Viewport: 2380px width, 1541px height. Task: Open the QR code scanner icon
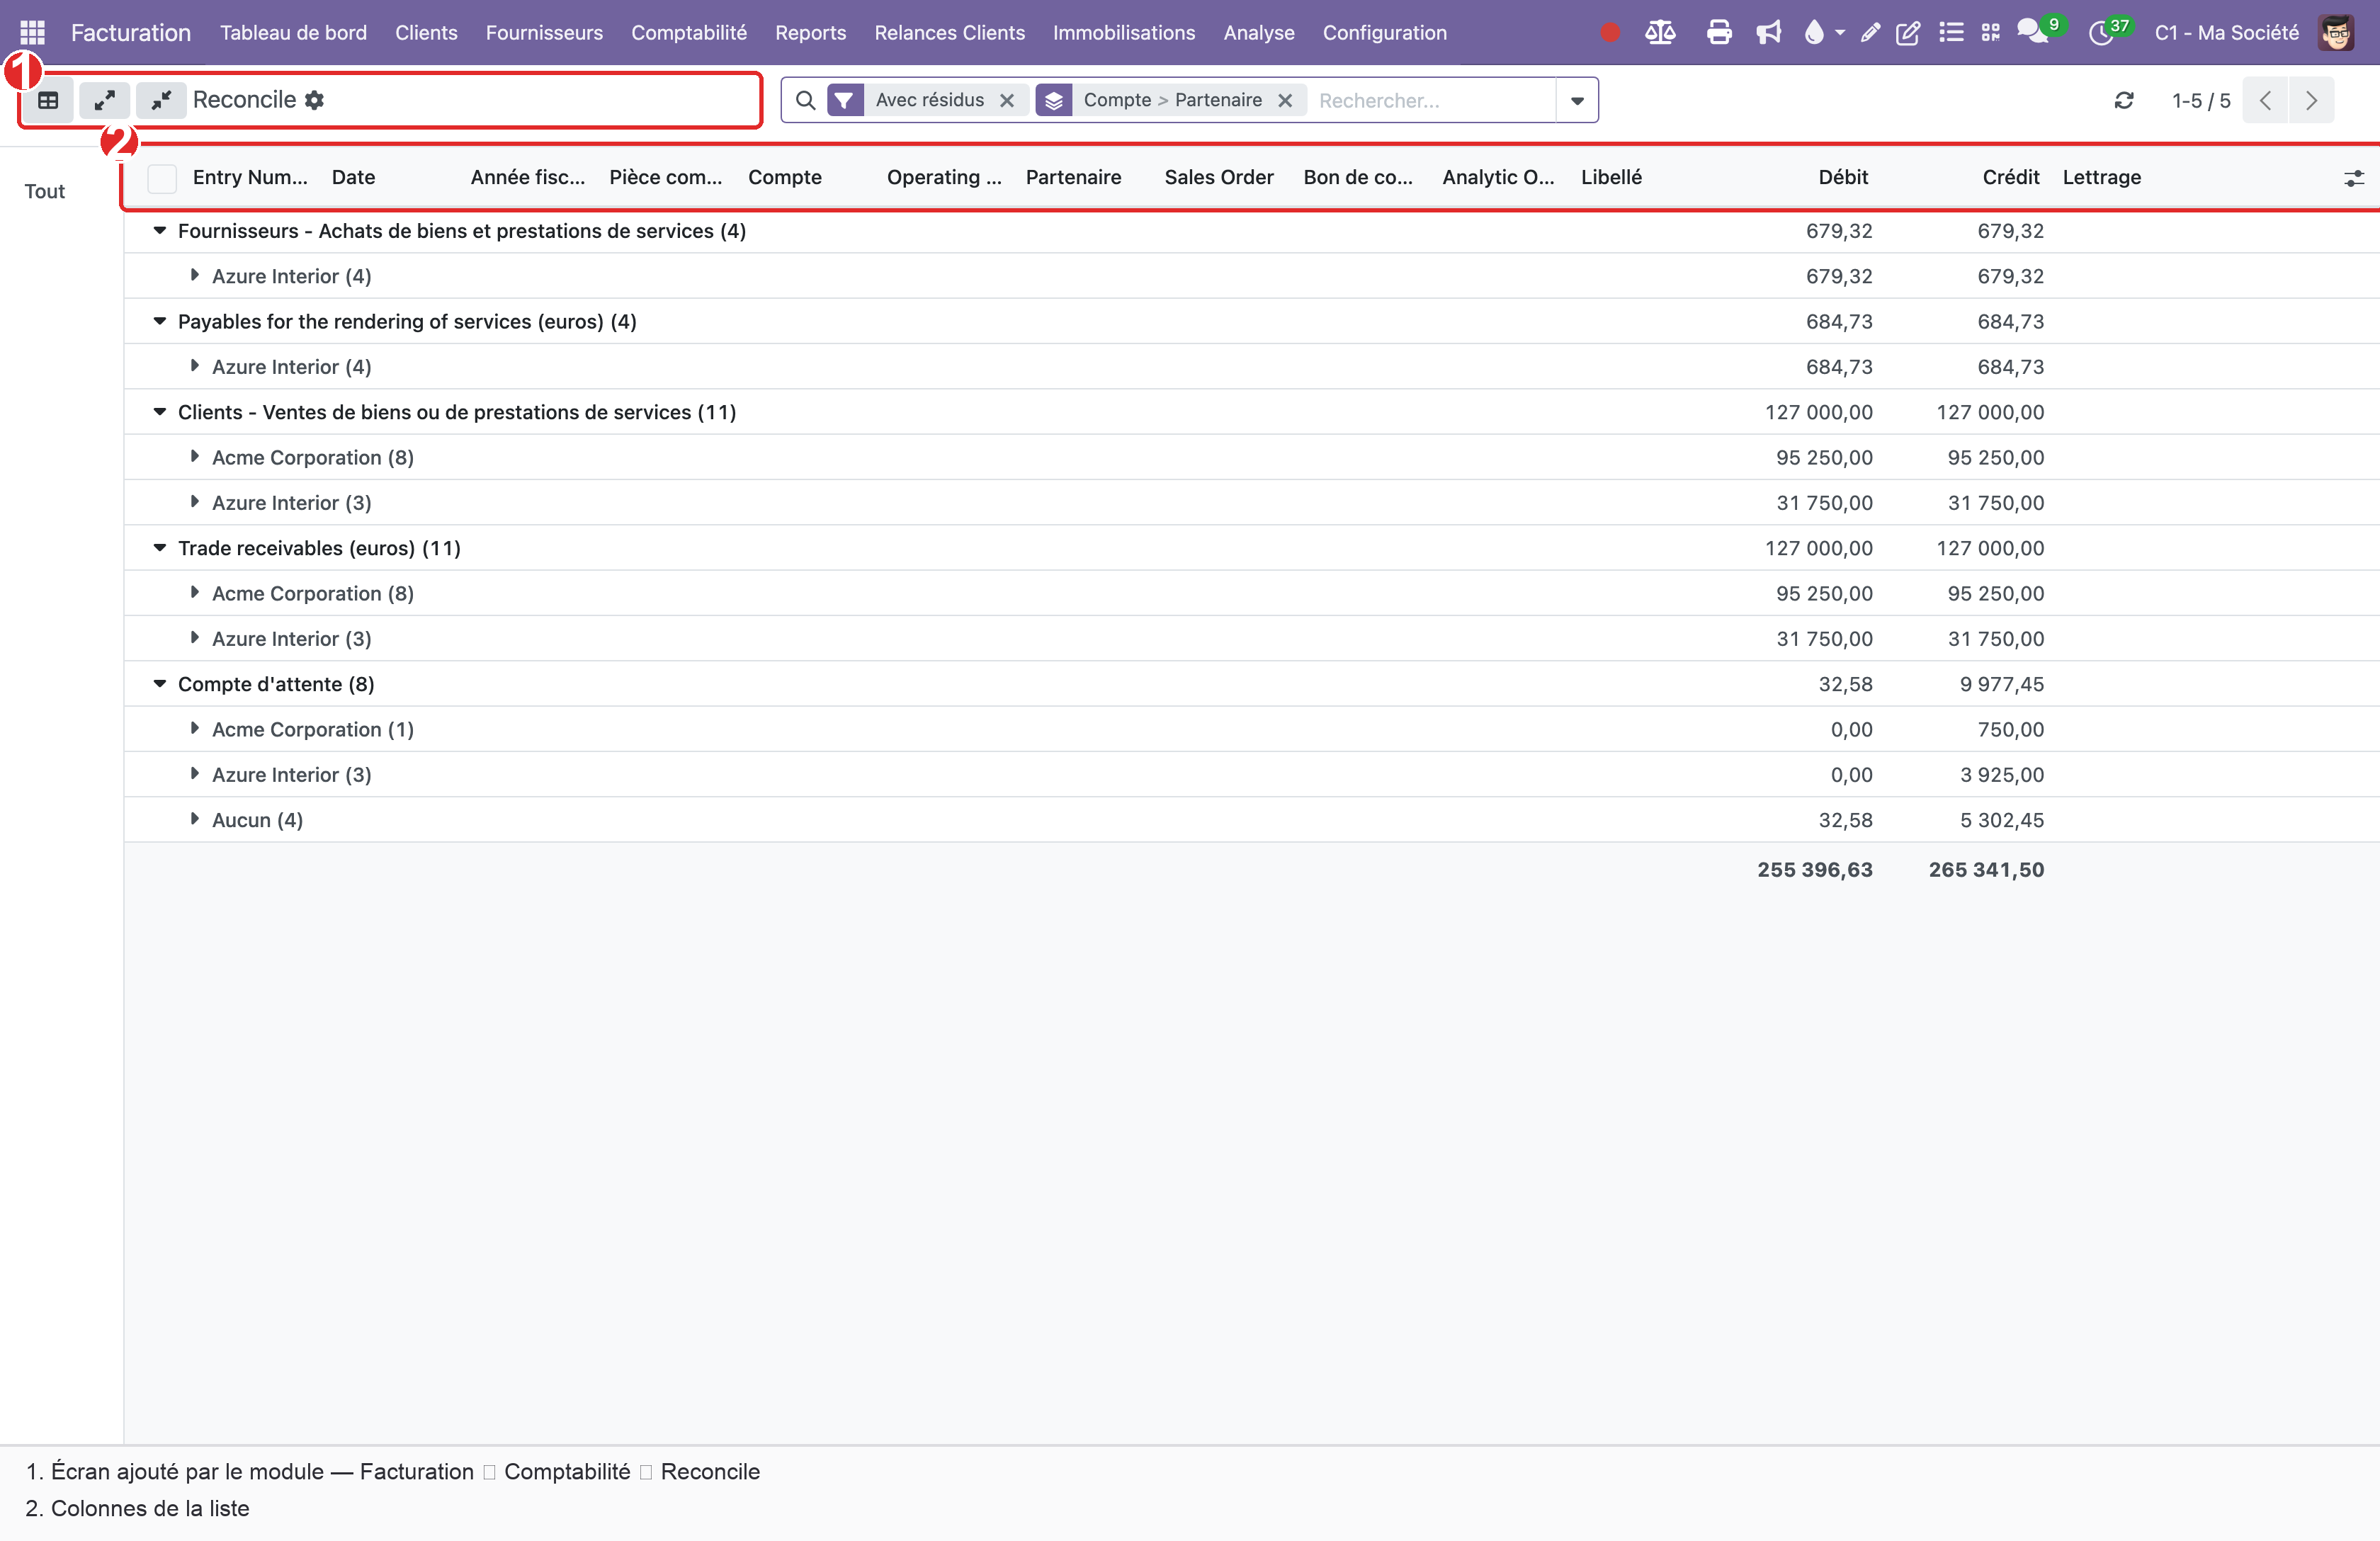[x=1990, y=32]
